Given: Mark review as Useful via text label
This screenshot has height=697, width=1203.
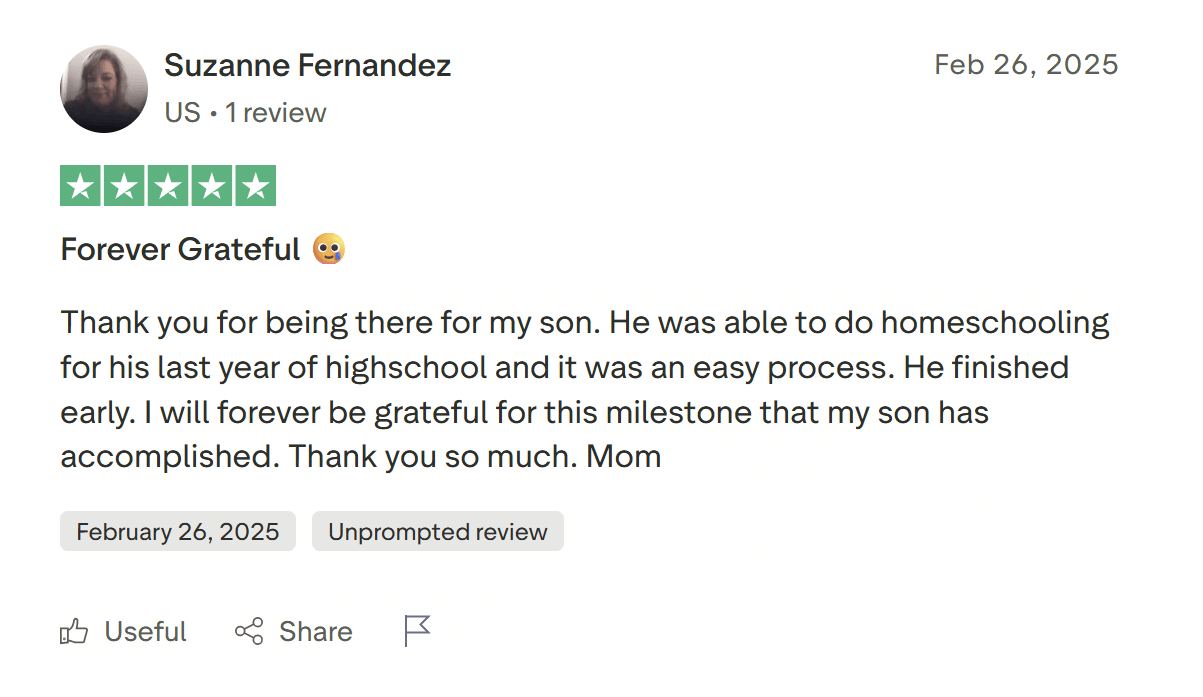Looking at the screenshot, I should [x=145, y=631].
